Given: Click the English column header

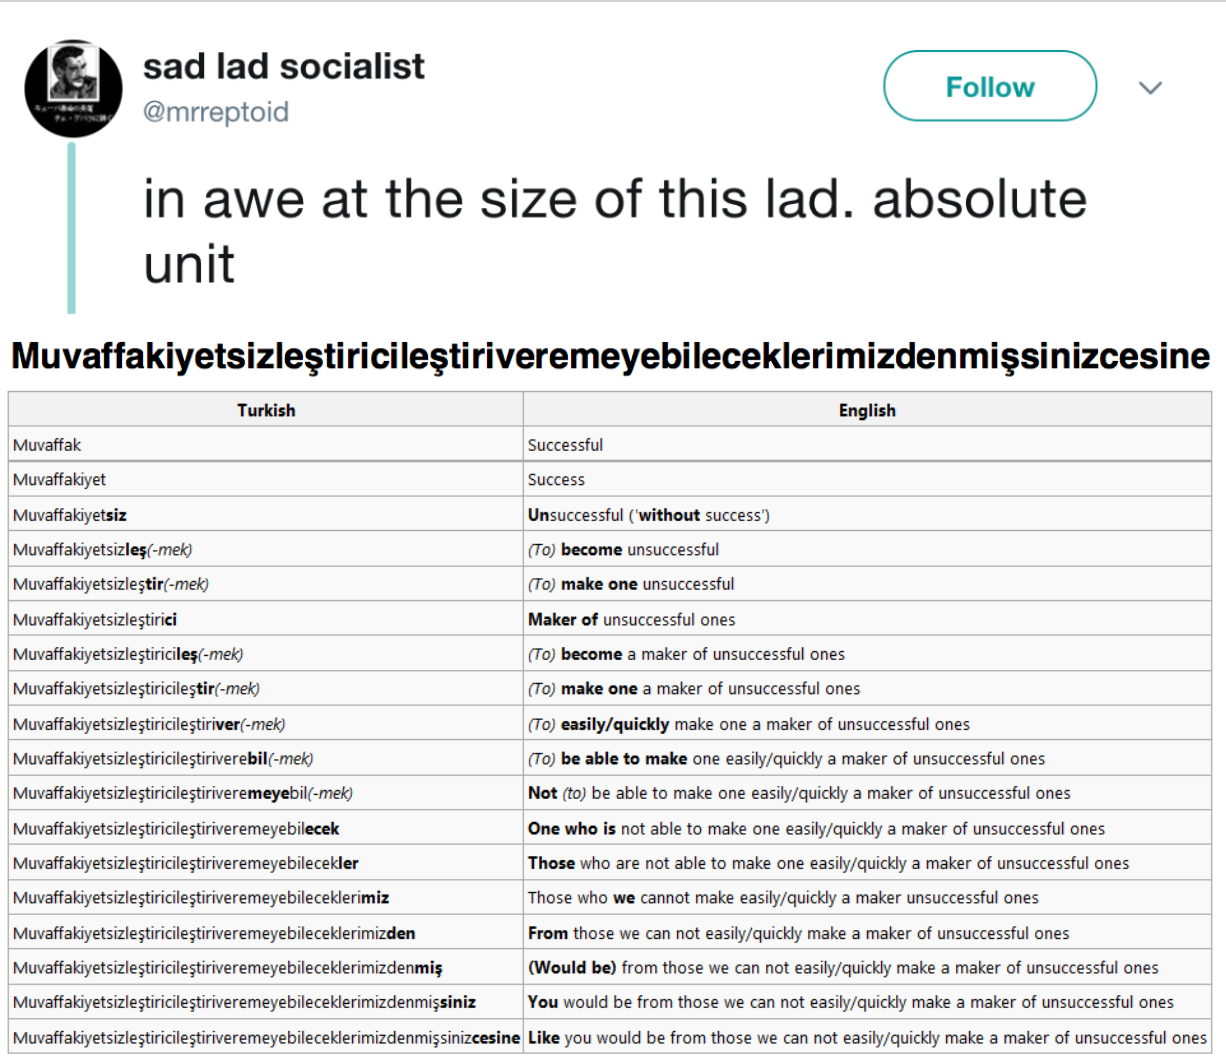Looking at the screenshot, I should point(867,410).
